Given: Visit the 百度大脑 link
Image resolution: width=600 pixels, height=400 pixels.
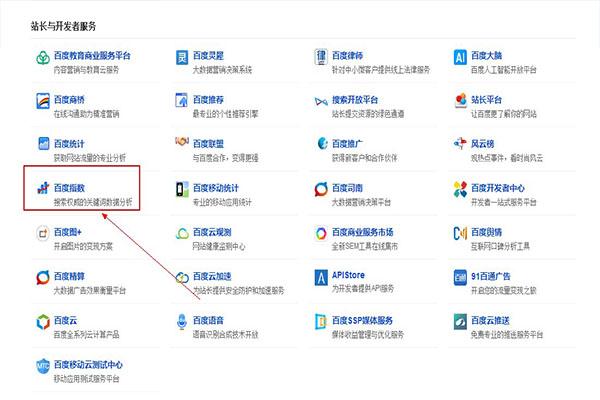Looking at the screenshot, I should click(486, 56).
